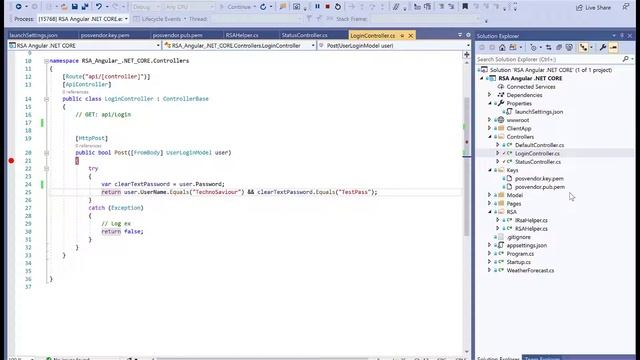The width and height of the screenshot is (640, 360).
Task: Toggle highlighted track active item icon
Action: click(583, 48)
